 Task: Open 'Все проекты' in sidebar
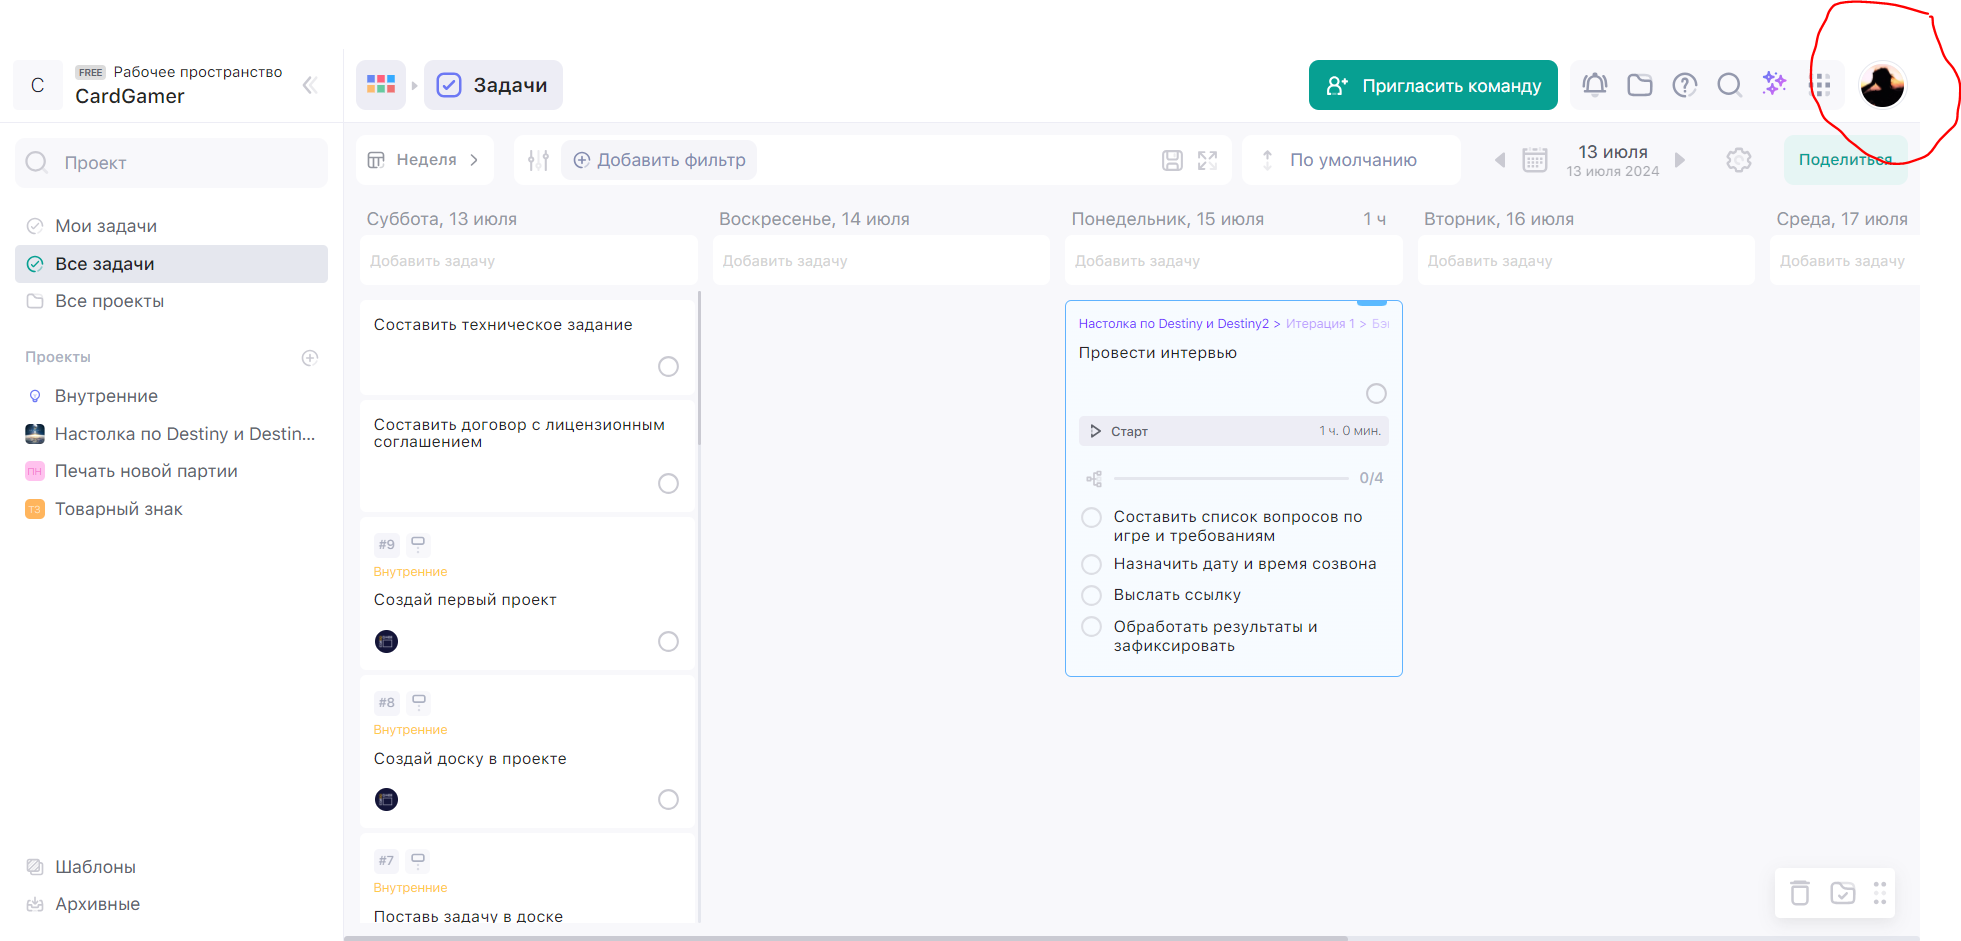[171, 301]
